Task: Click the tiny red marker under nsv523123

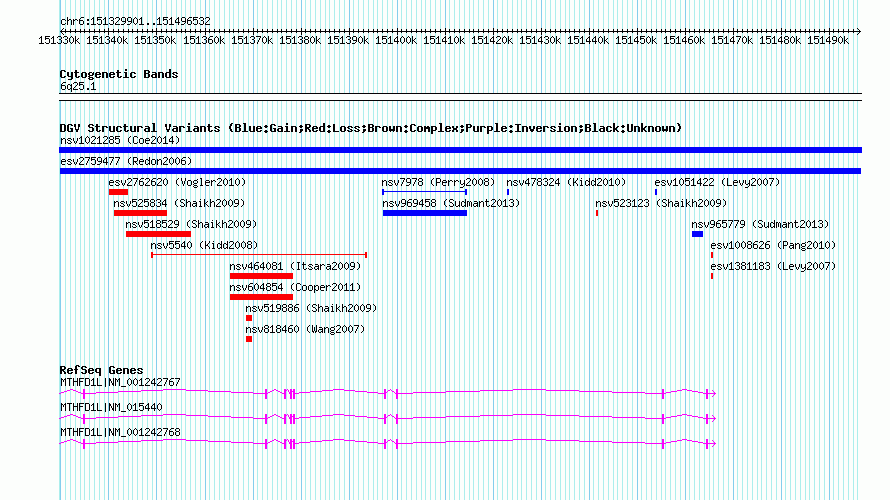Action: (x=597, y=213)
